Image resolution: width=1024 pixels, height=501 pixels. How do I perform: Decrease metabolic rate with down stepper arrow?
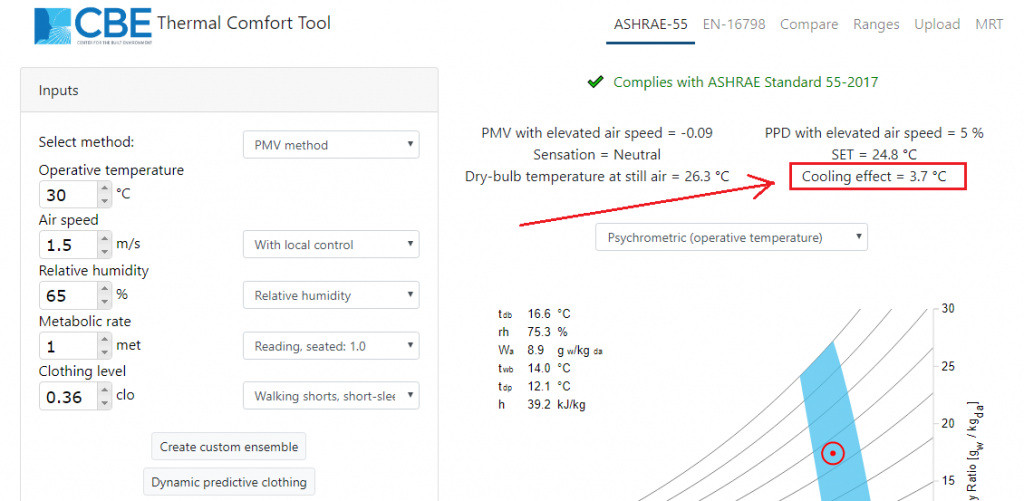point(105,351)
